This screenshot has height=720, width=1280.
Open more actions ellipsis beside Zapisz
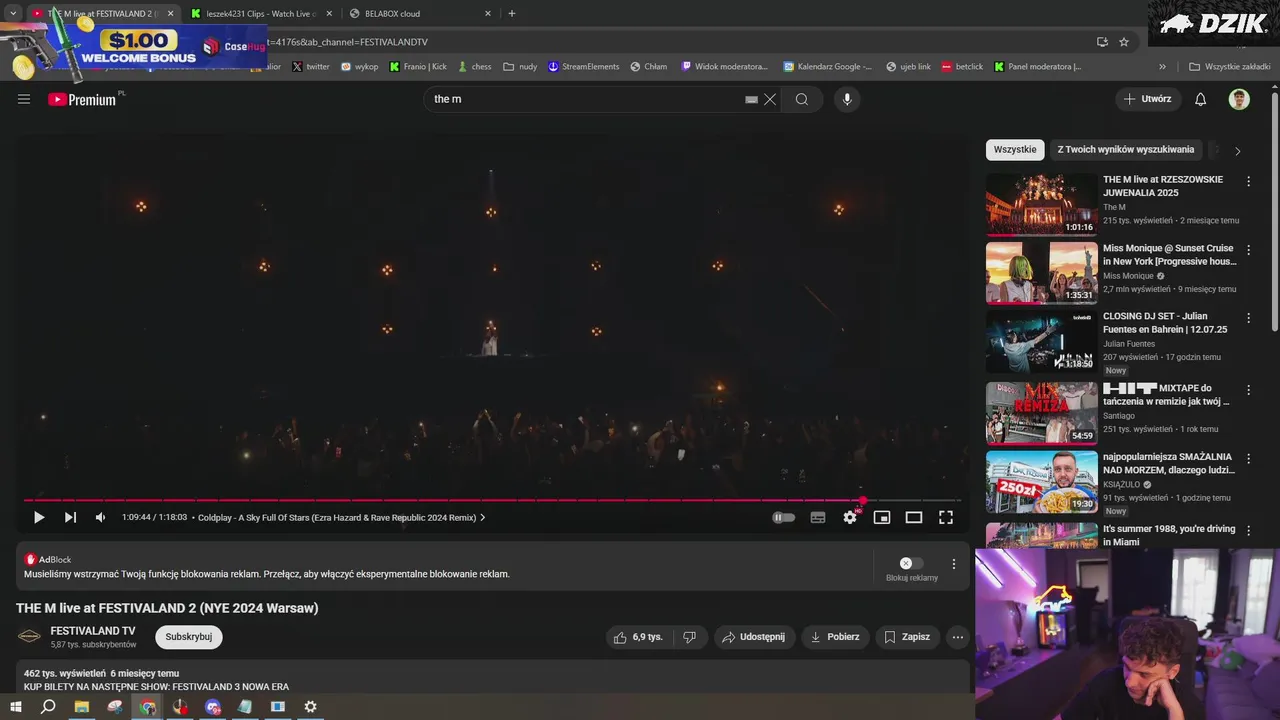click(x=958, y=637)
